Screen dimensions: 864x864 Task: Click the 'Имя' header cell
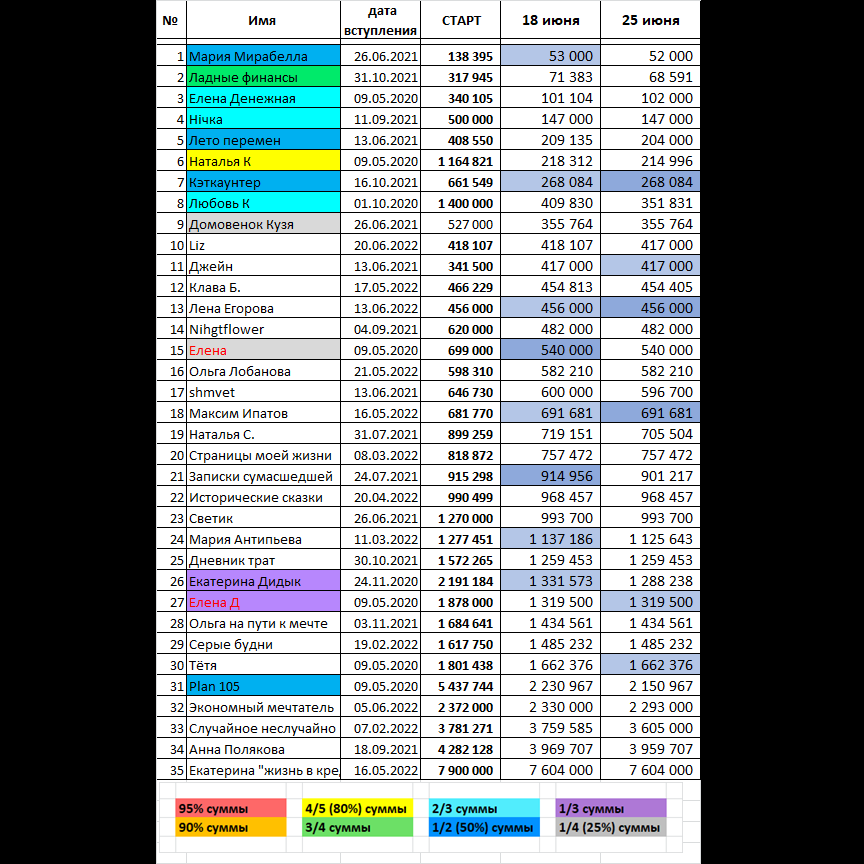[263, 20]
